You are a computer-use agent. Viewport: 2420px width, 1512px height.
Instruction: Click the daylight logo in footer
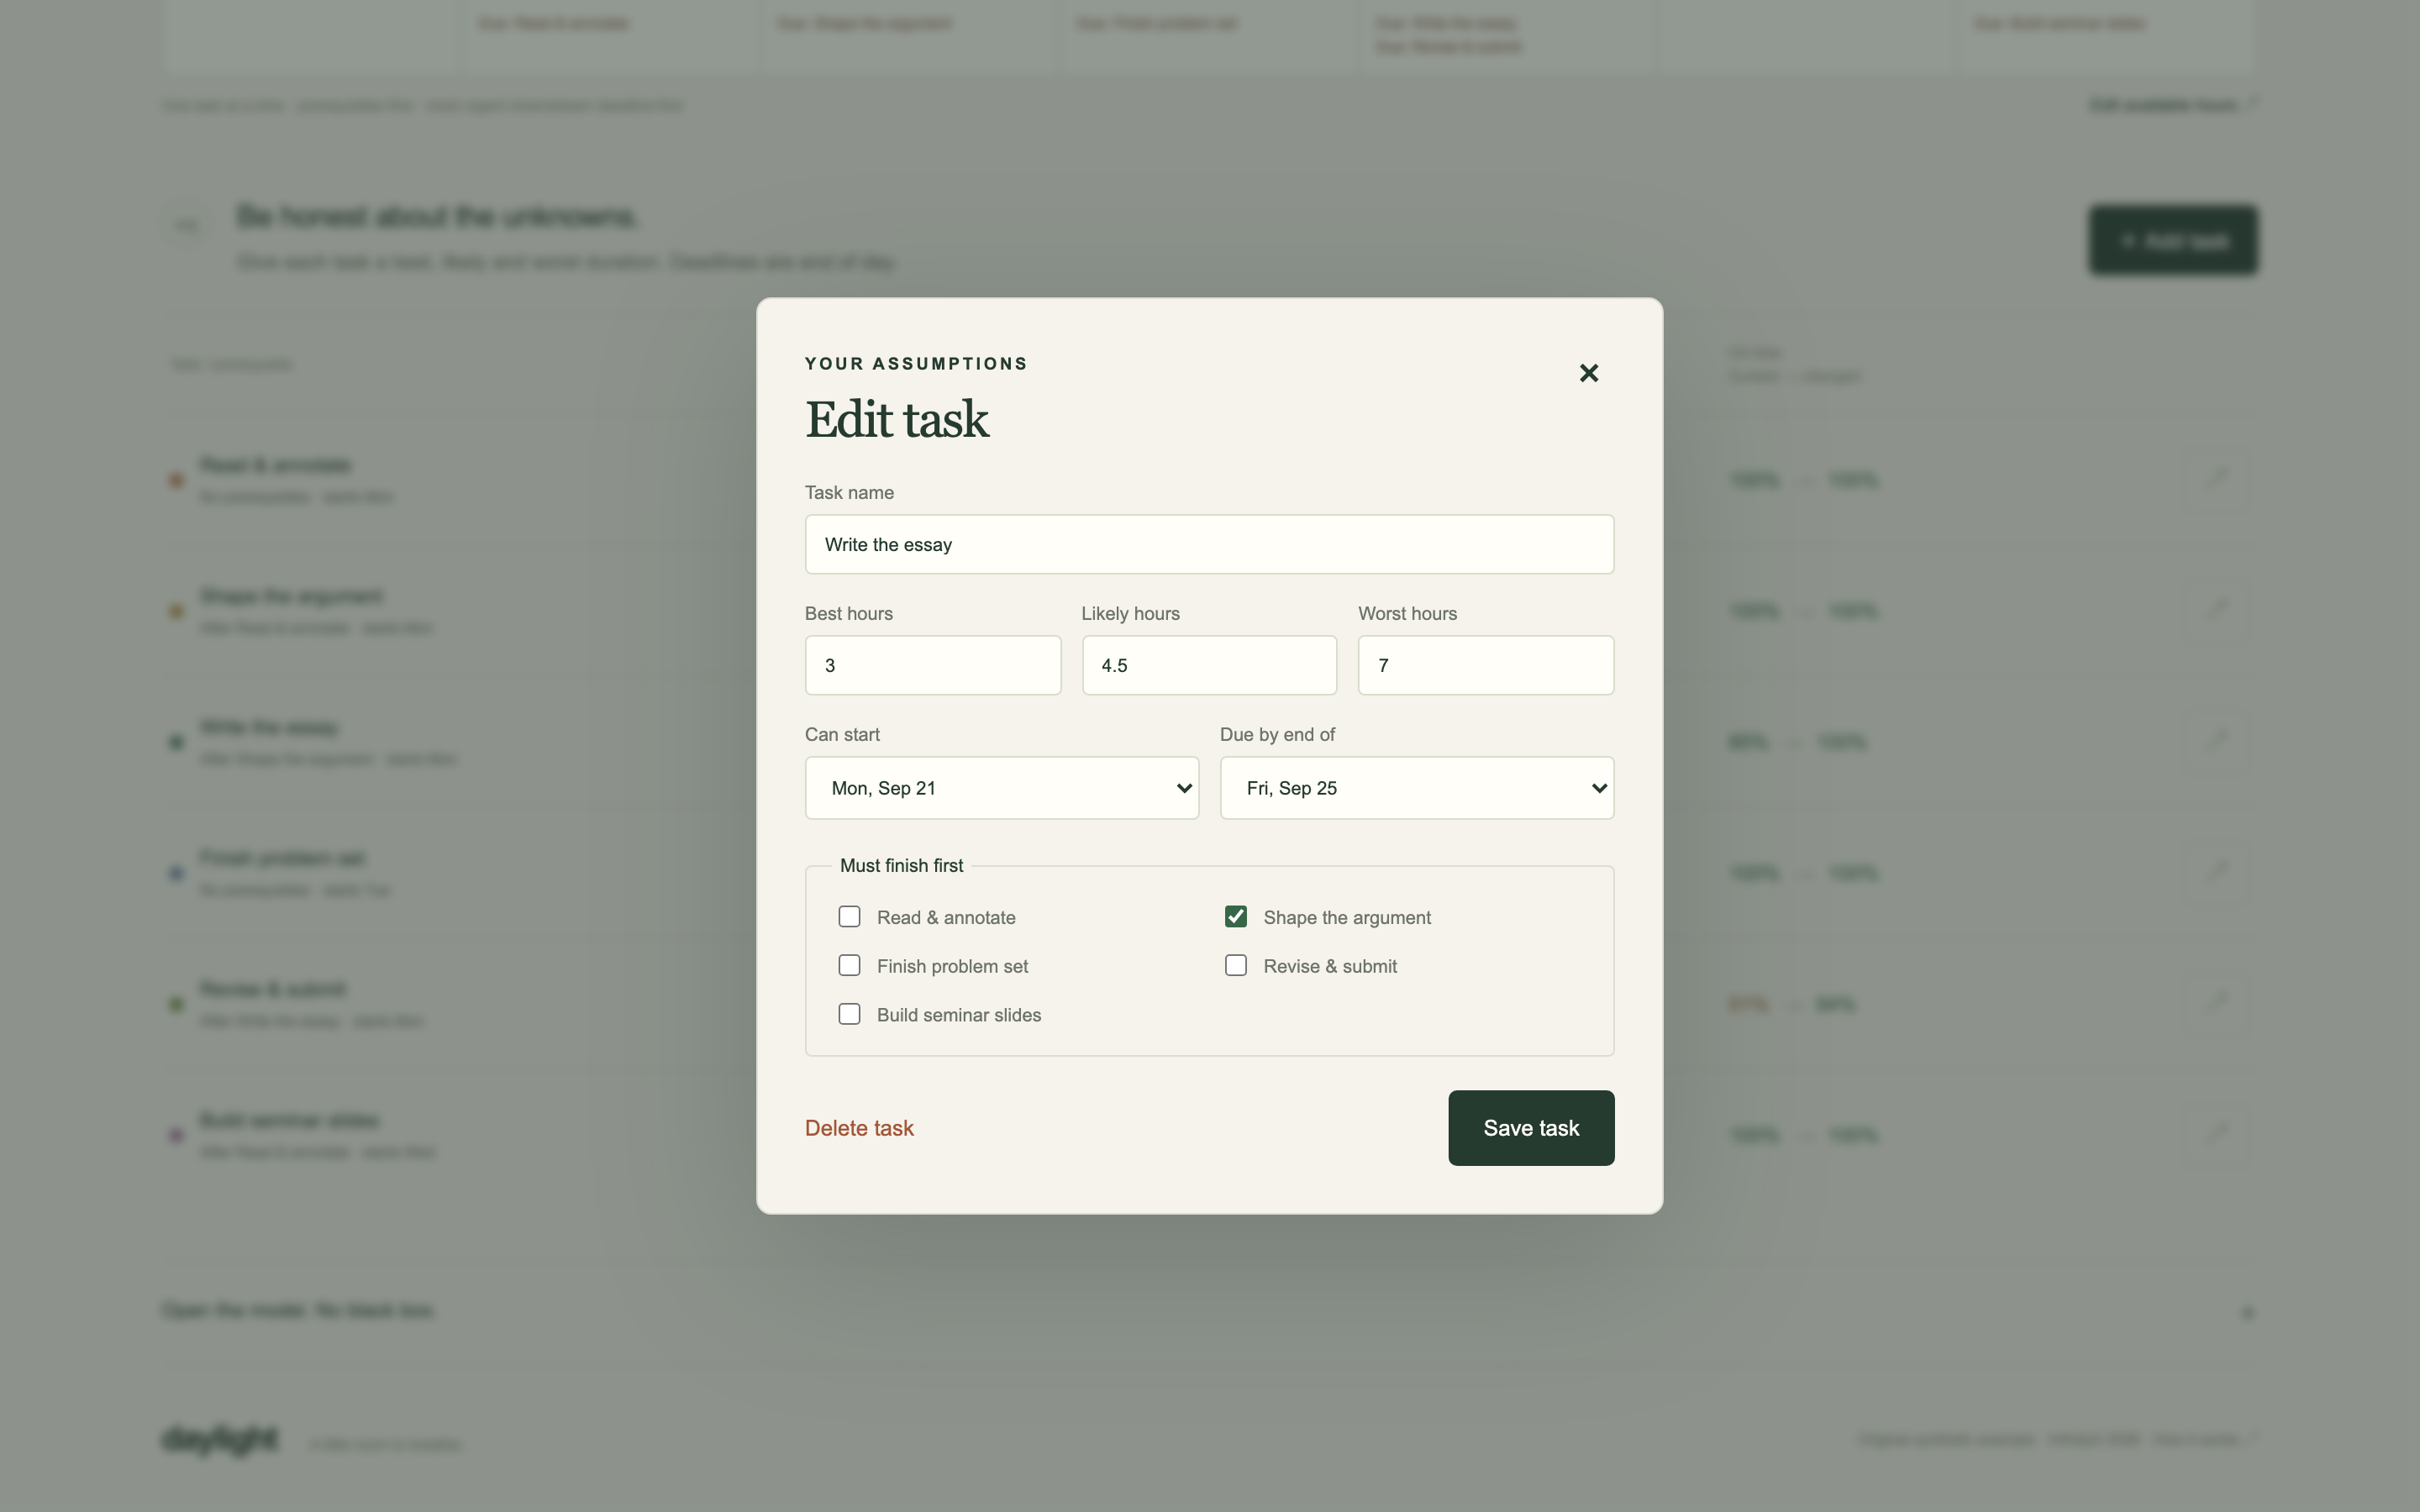pyautogui.click(x=220, y=1440)
